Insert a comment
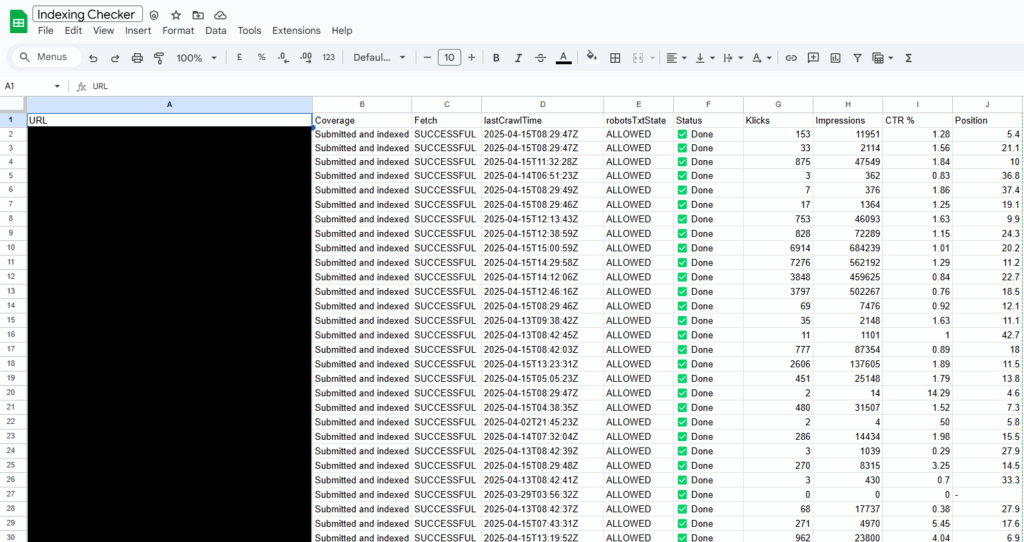 (x=813, y=58)
